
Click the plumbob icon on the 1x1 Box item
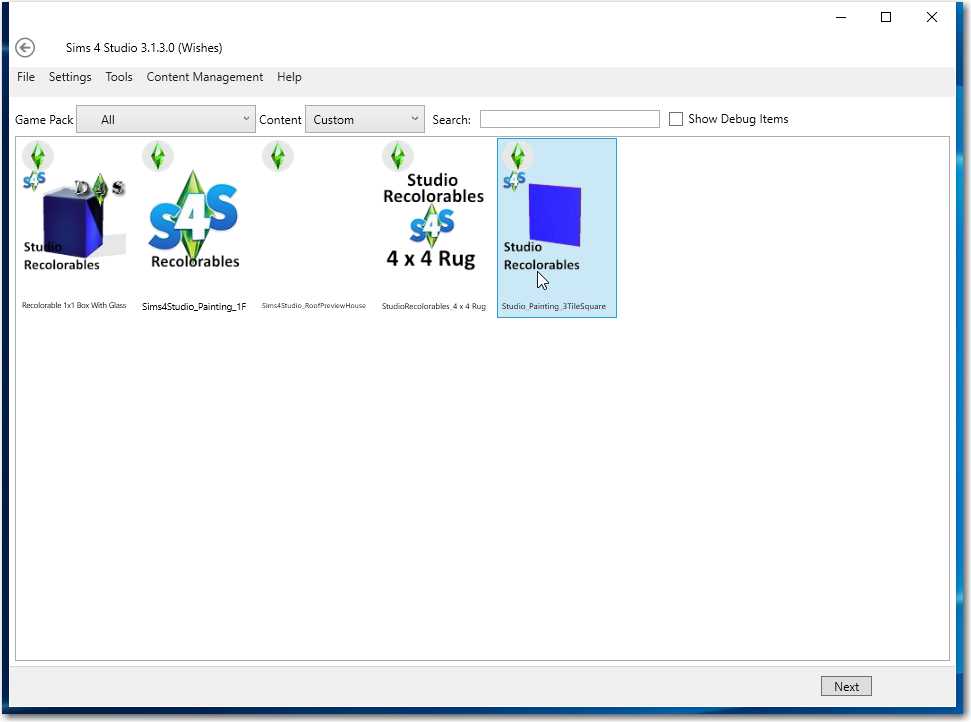click(x=38, y=156)
